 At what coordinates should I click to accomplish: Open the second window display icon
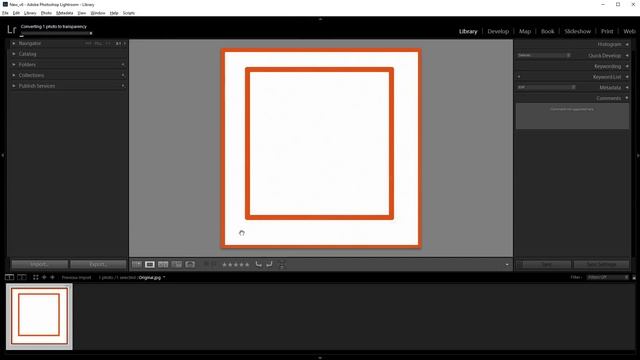(x=22, y=277)
